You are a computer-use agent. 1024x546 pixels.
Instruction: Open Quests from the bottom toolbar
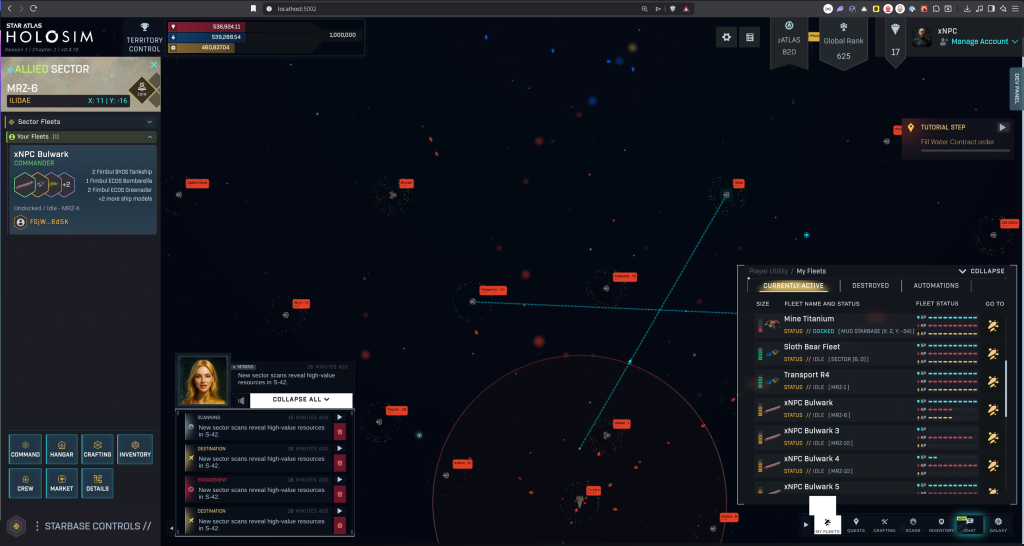[856, 524]
